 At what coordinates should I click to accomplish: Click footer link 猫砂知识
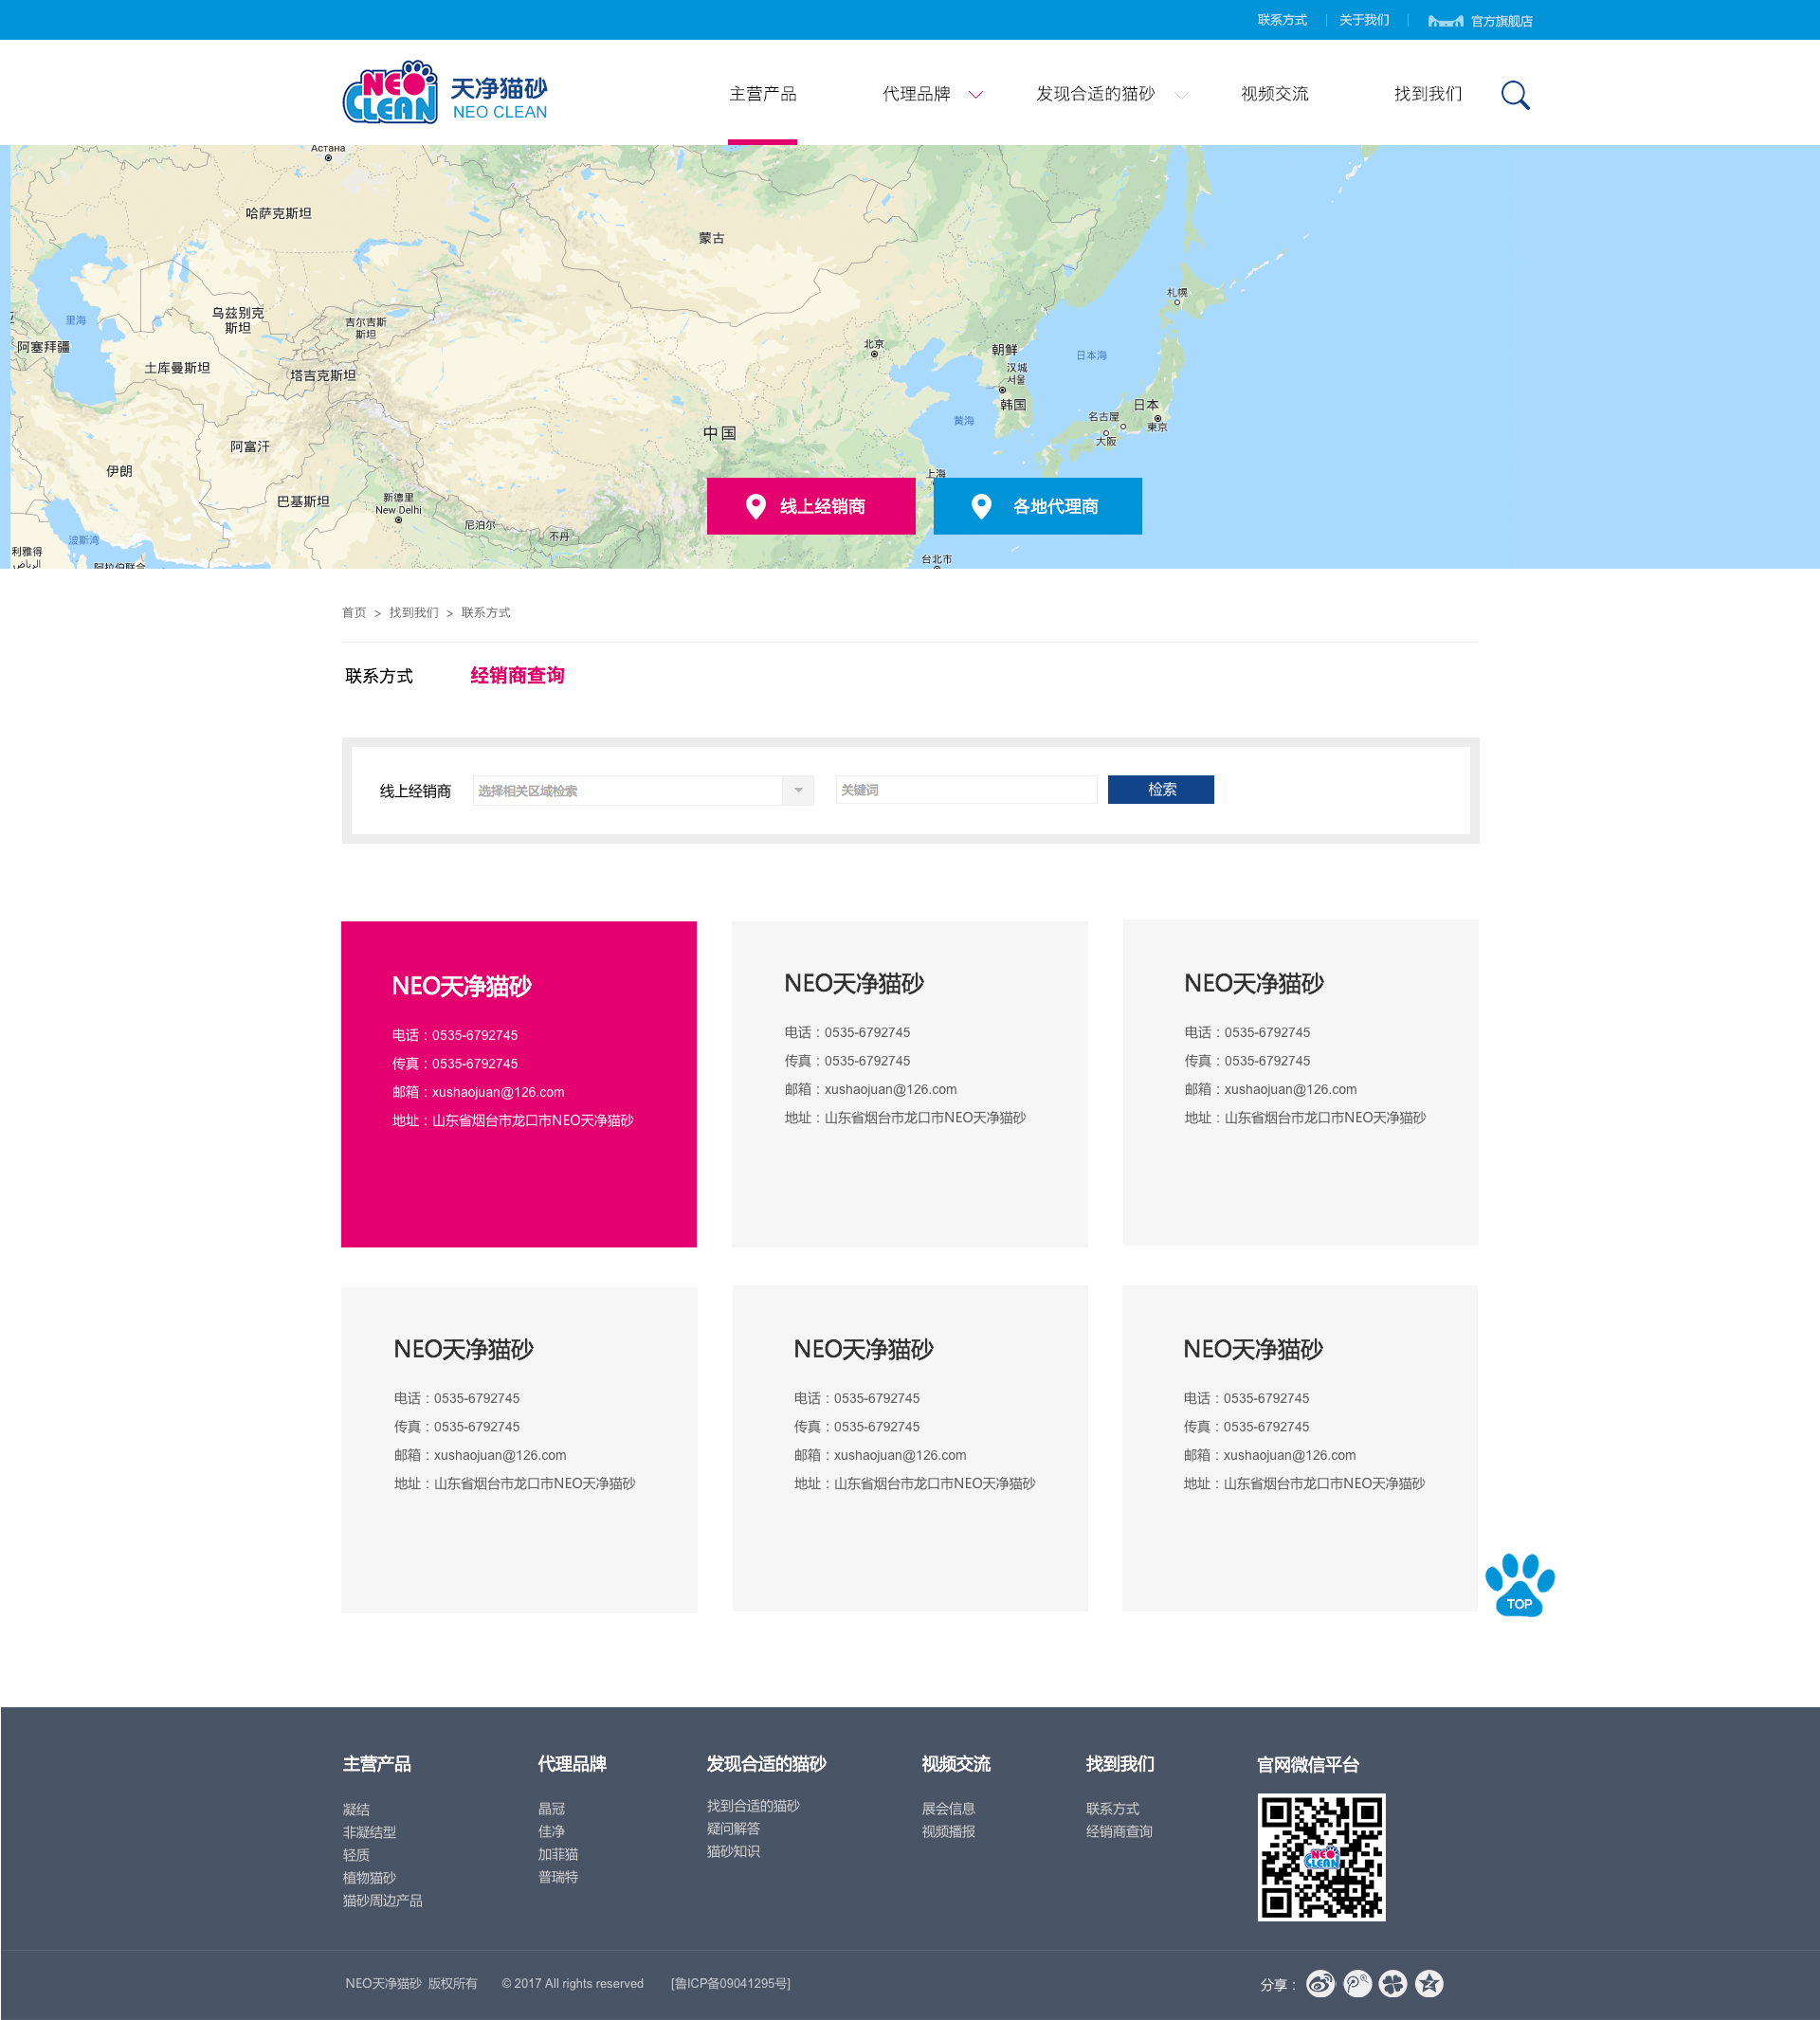click(x=733, y=1852)
